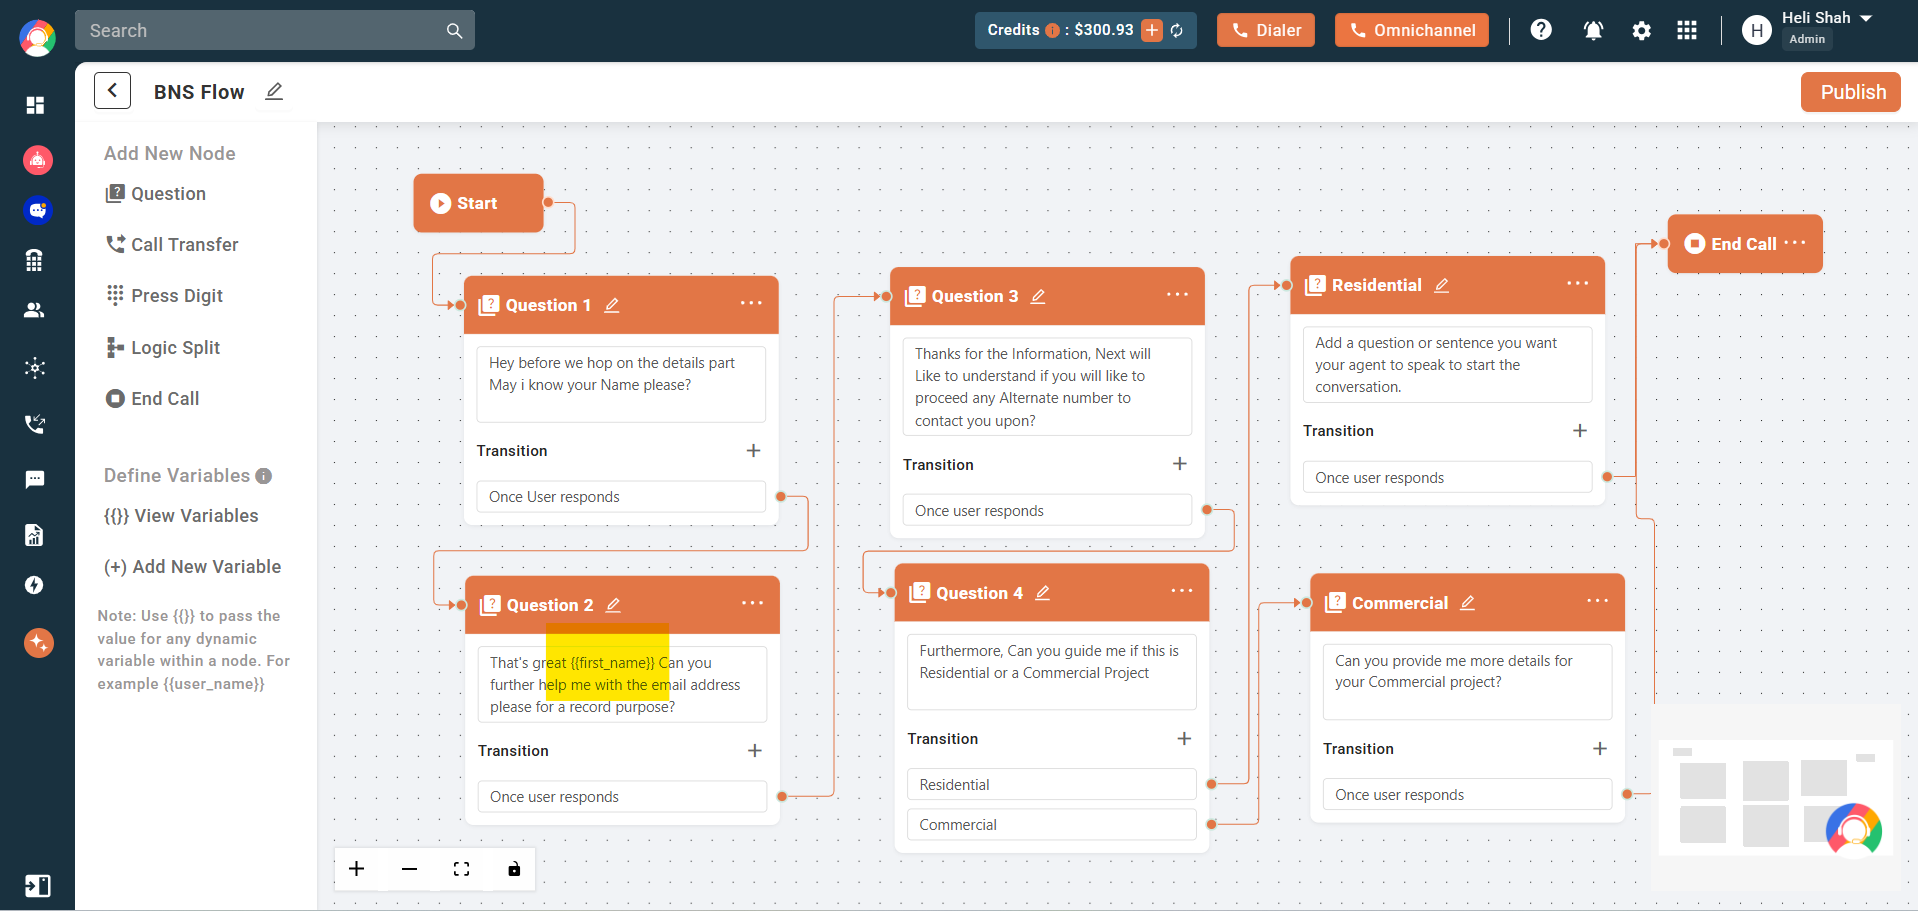
Task: Add a transition to Question 4
Action: coord(1184,738)
